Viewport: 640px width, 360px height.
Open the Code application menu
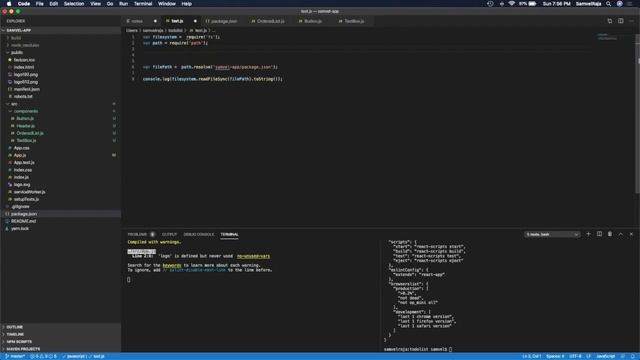tap(24, 4)
